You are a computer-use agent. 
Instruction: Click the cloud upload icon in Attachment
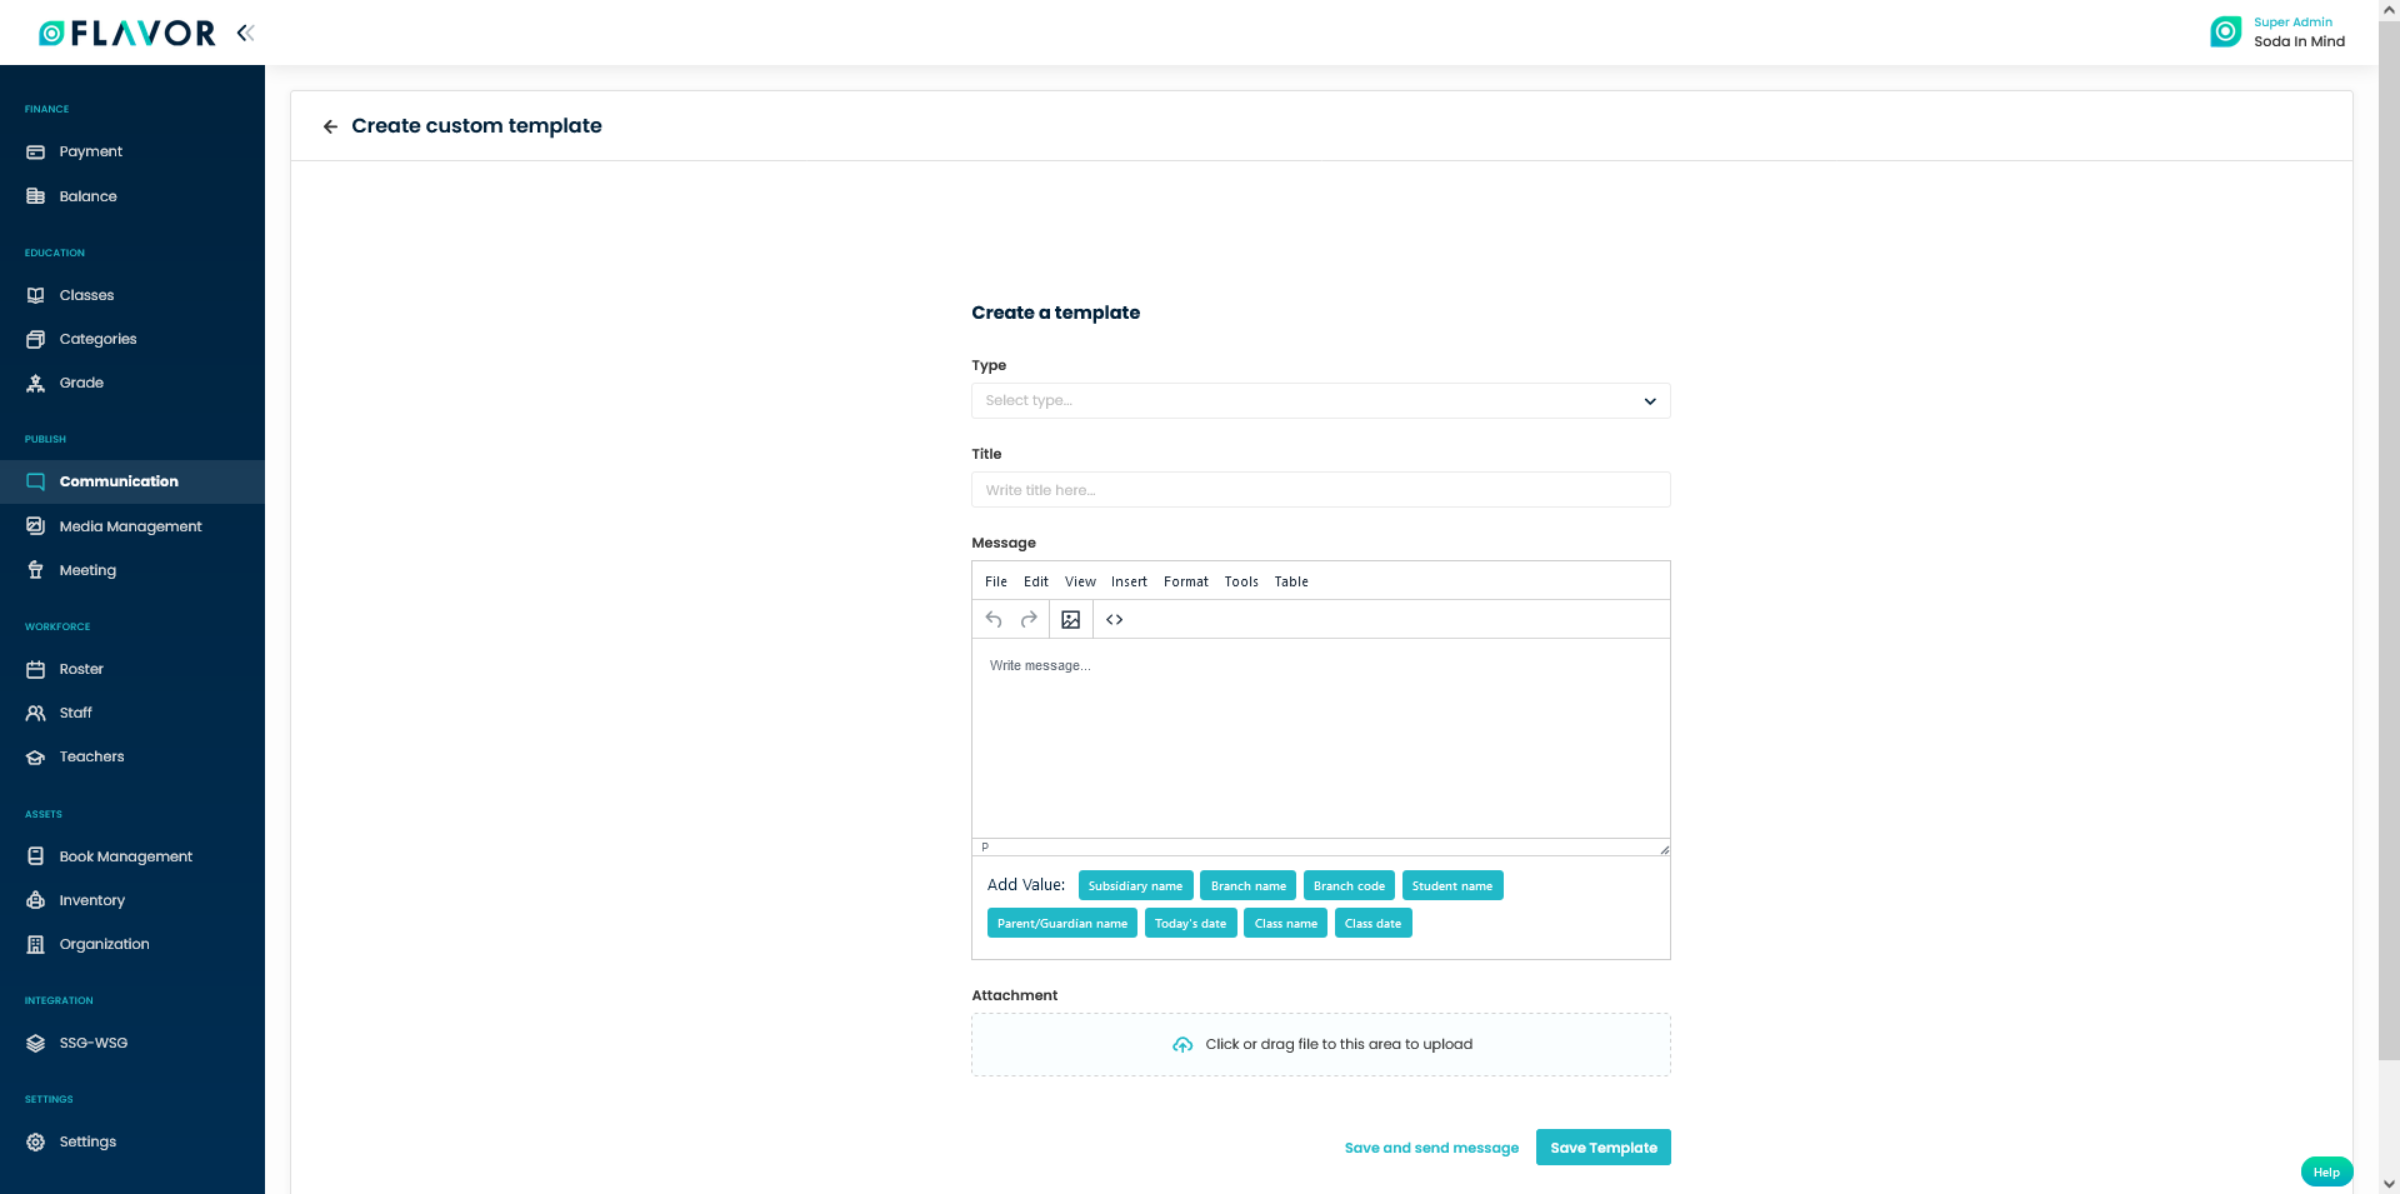click(x=1182, y=1044)
